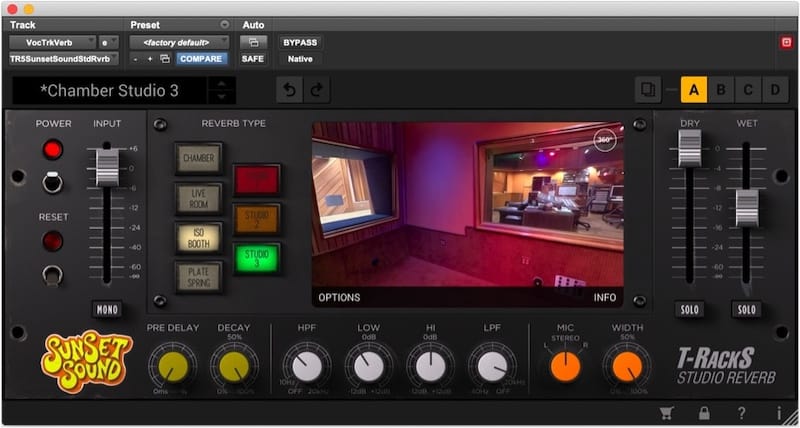Solo the WET signal

point(746,309)
